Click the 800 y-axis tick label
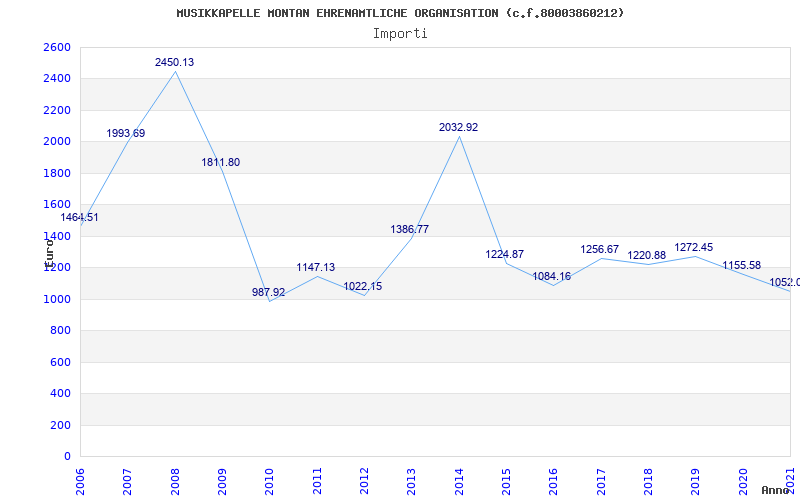Image resolution: width=800 pixels, height=500 pixels. 60,331
